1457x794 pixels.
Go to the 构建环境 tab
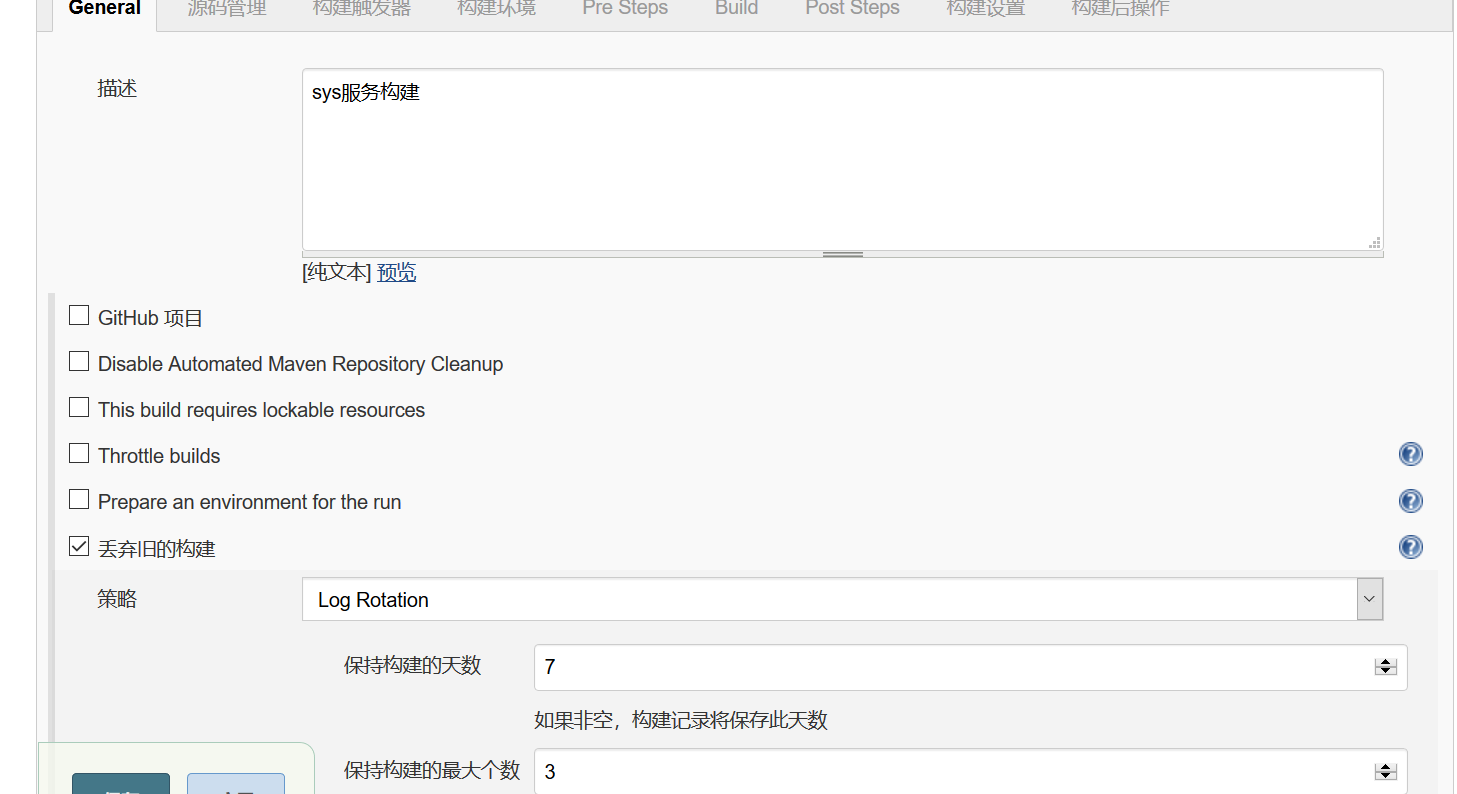[496, 10]
